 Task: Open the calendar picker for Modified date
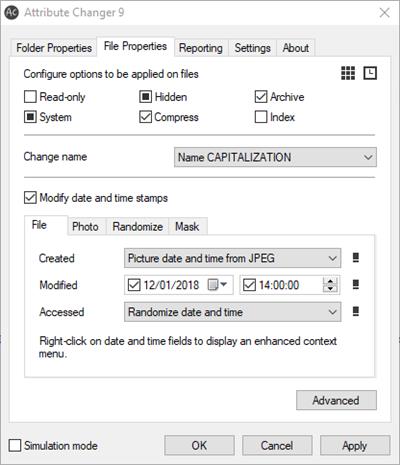(x=217, y=285)
